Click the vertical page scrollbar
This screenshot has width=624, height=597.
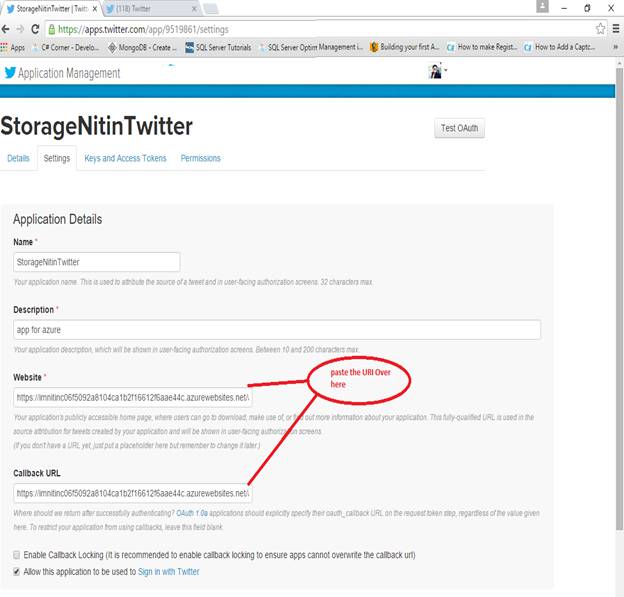tap(619, 298)
